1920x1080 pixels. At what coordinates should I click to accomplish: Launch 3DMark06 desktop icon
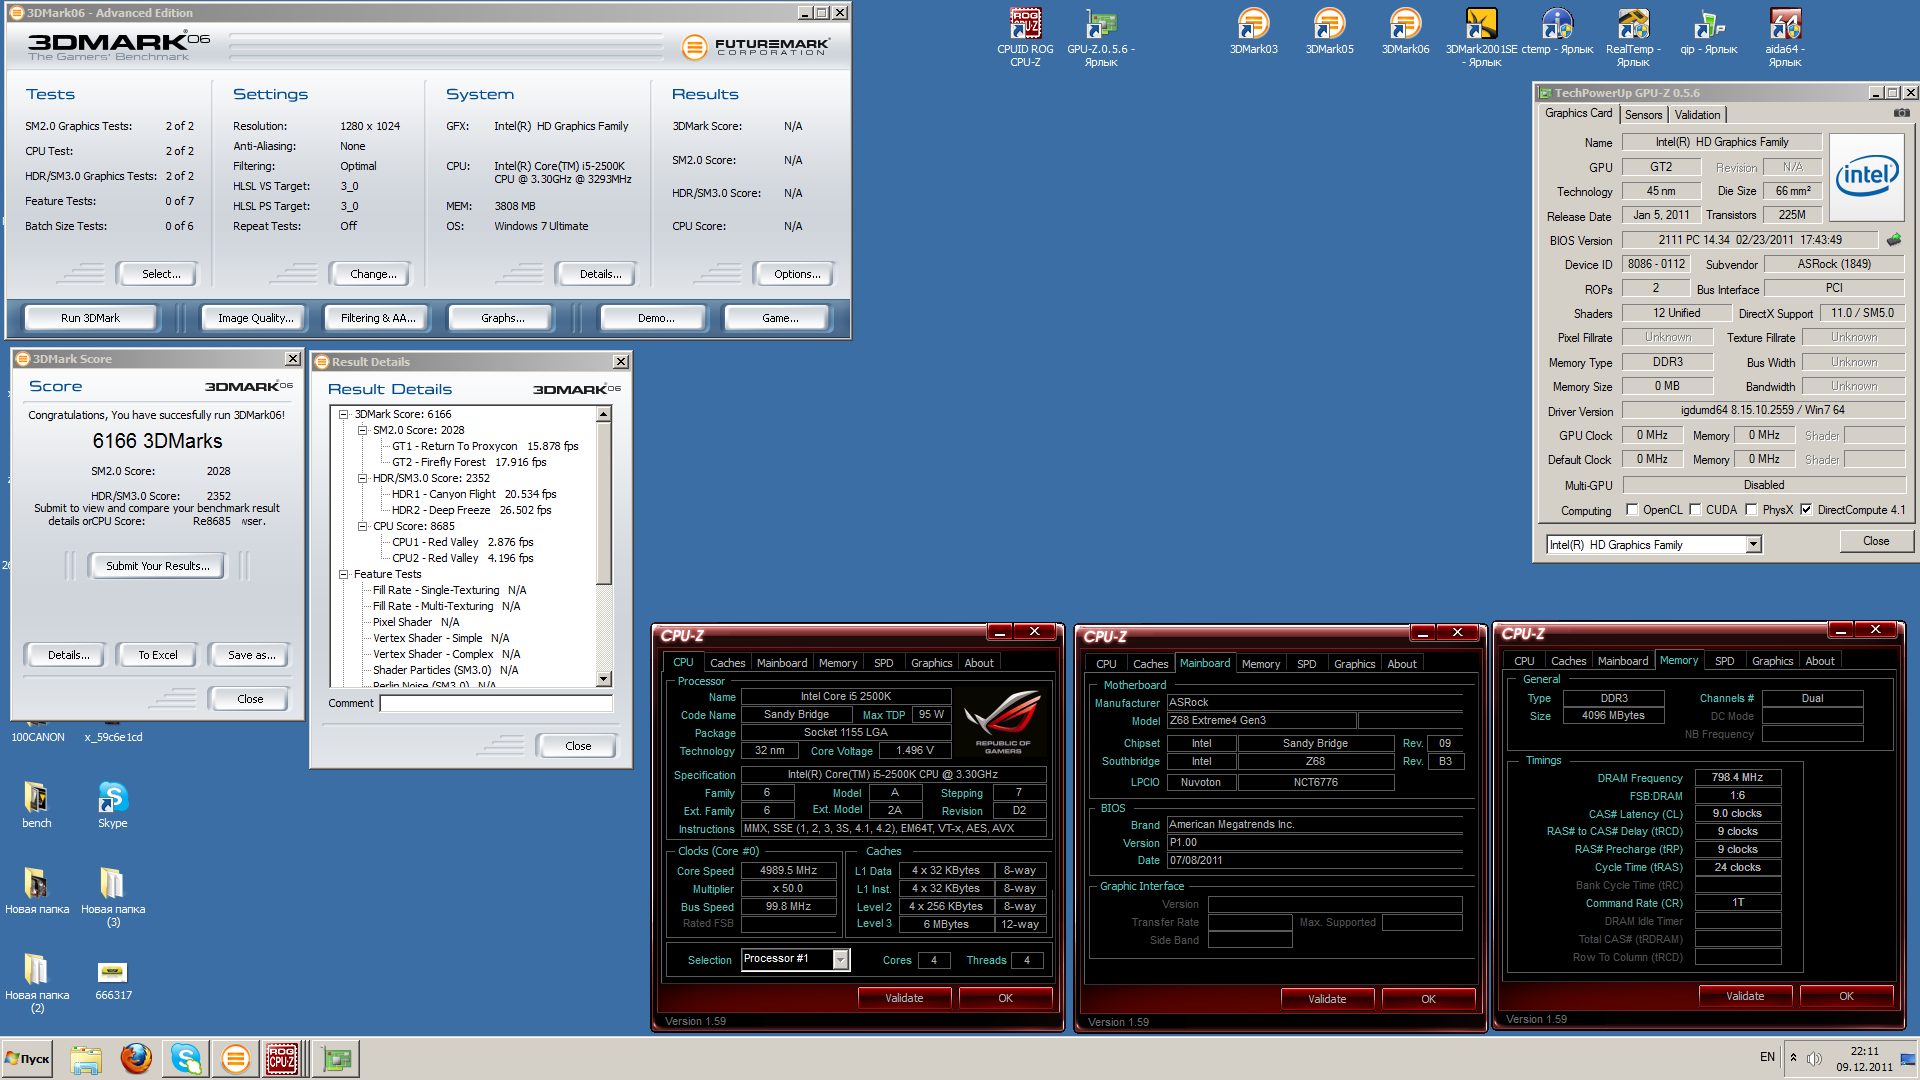(1405, 31)
